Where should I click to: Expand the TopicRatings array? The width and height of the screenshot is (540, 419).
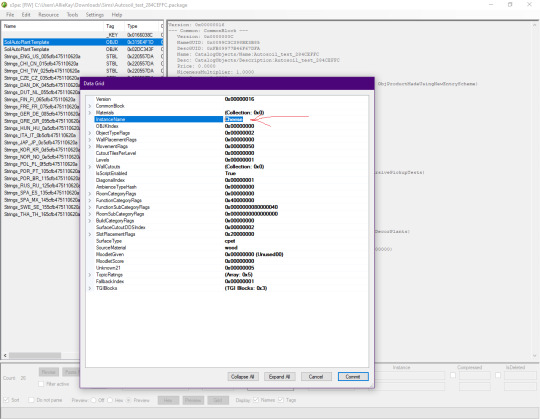90,275
